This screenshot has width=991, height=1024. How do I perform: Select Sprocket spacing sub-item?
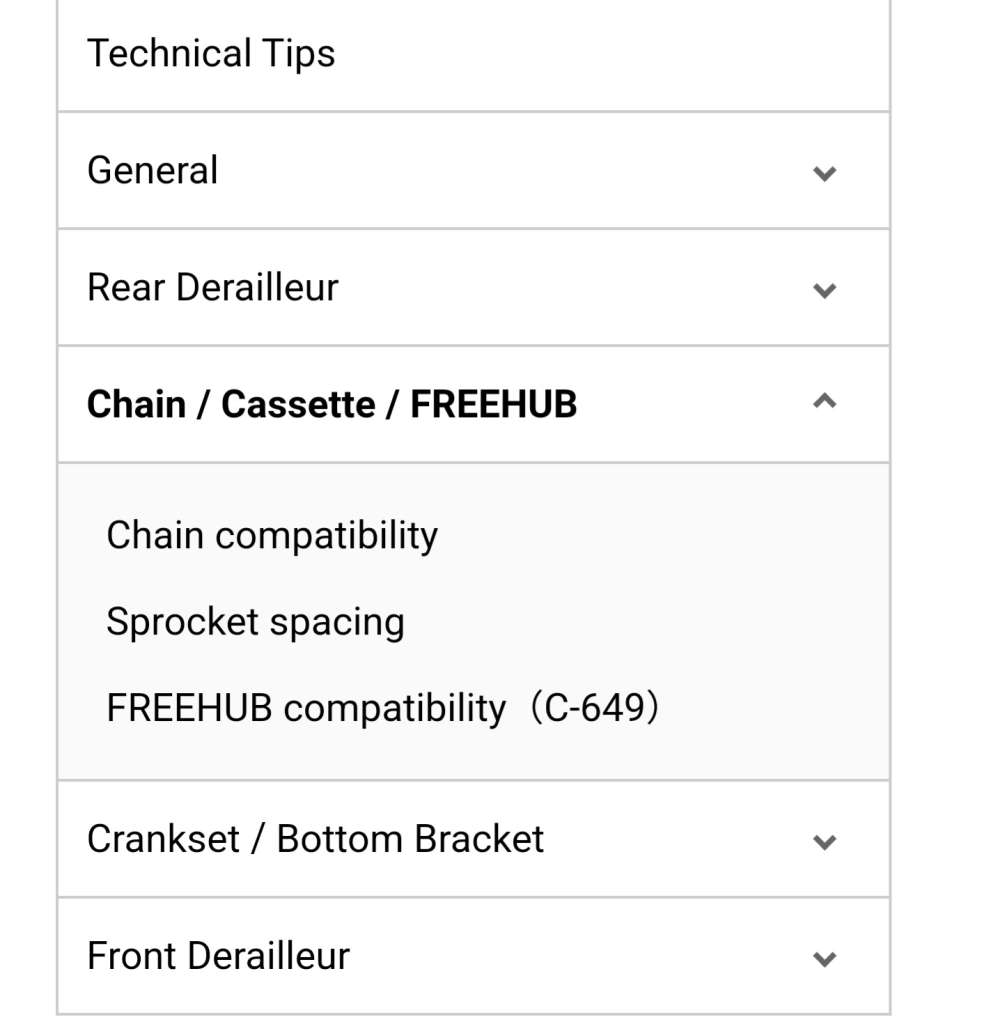click(x=255, y=622)
